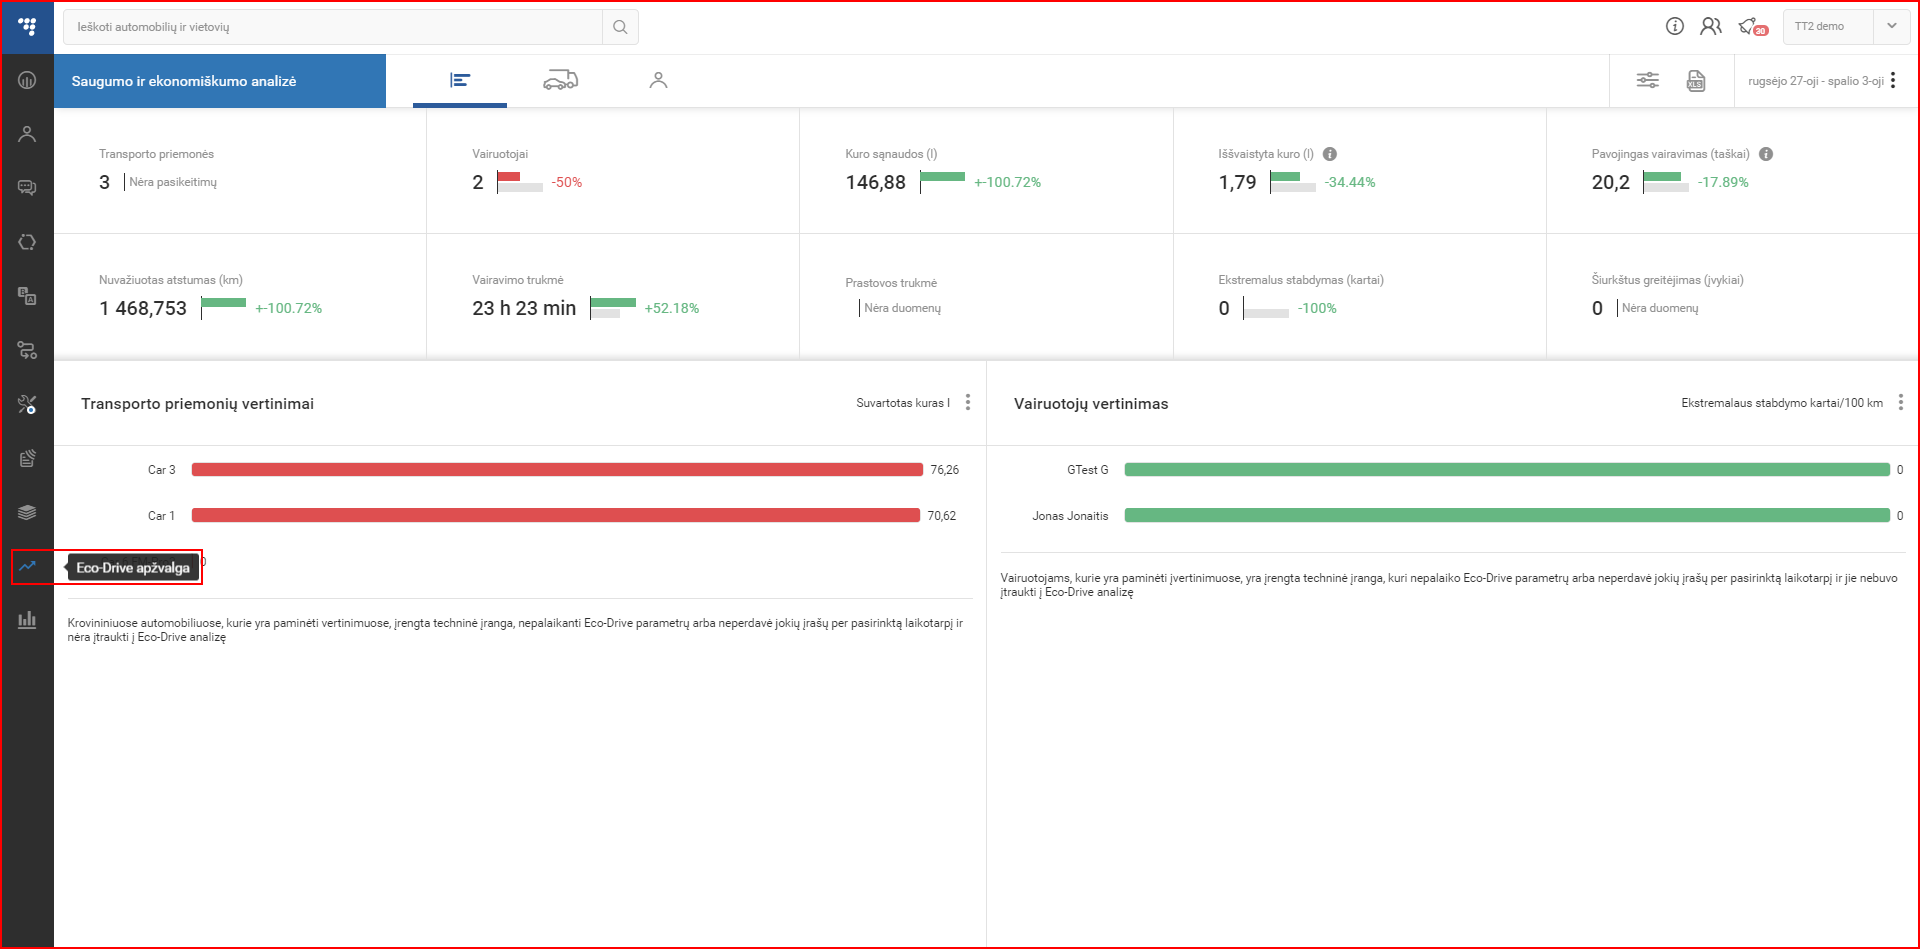1920x949 pixels.
Task: Open the info circle icon in header
Action: [x=1675, y=26]
